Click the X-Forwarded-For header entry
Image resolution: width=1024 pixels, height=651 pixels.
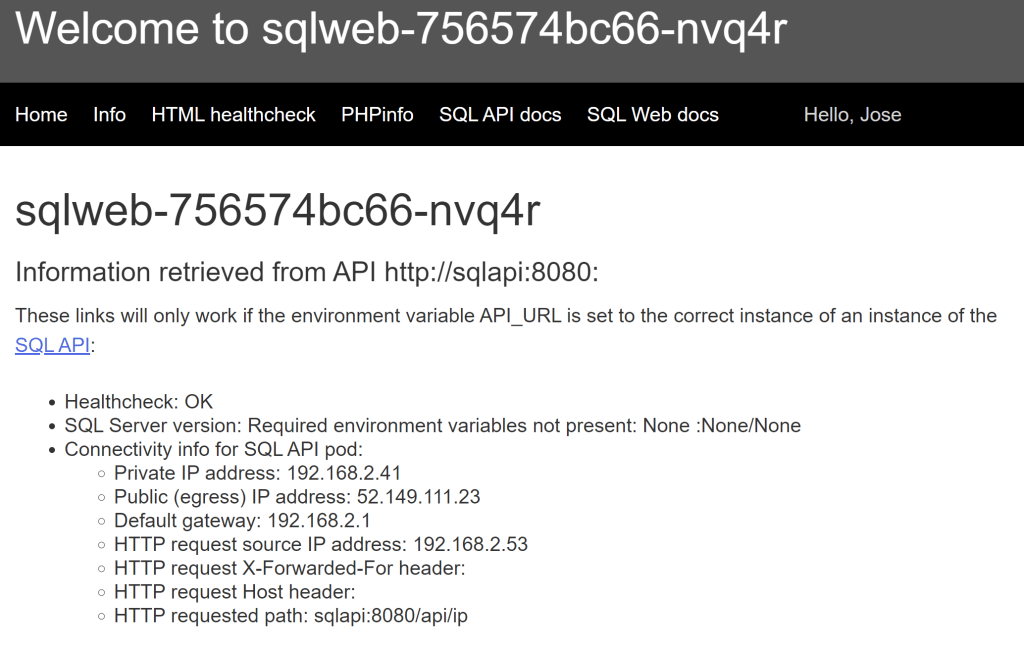point(290,569)
